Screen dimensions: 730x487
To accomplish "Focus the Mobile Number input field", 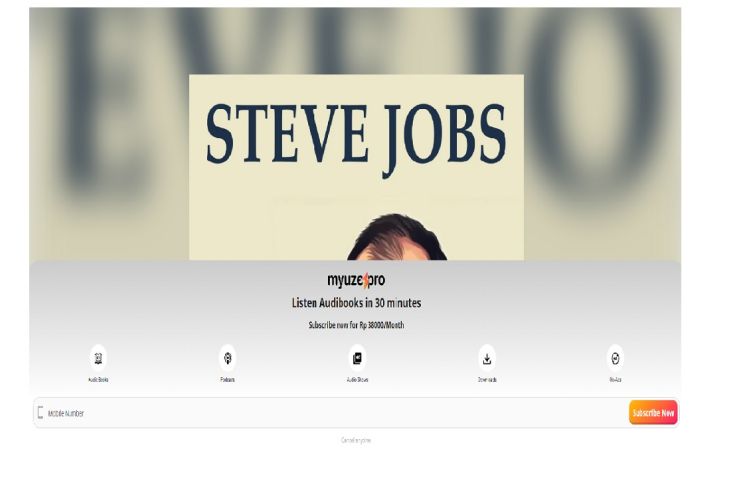I will [331, 413].
